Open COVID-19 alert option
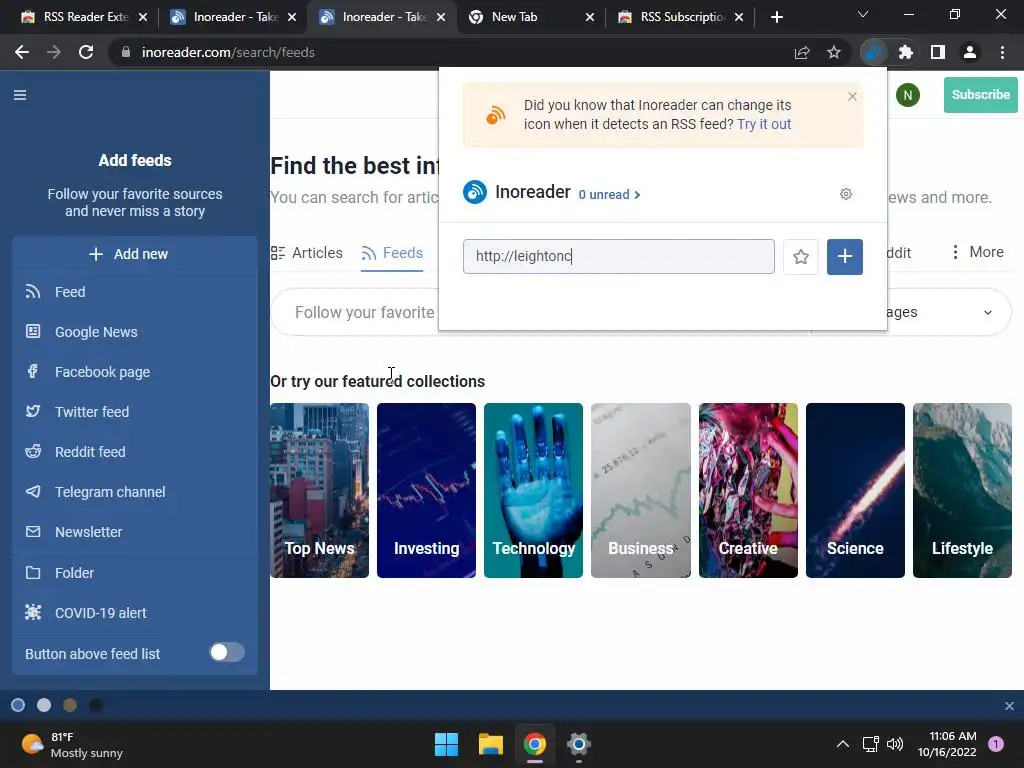 tap(135, 613)
